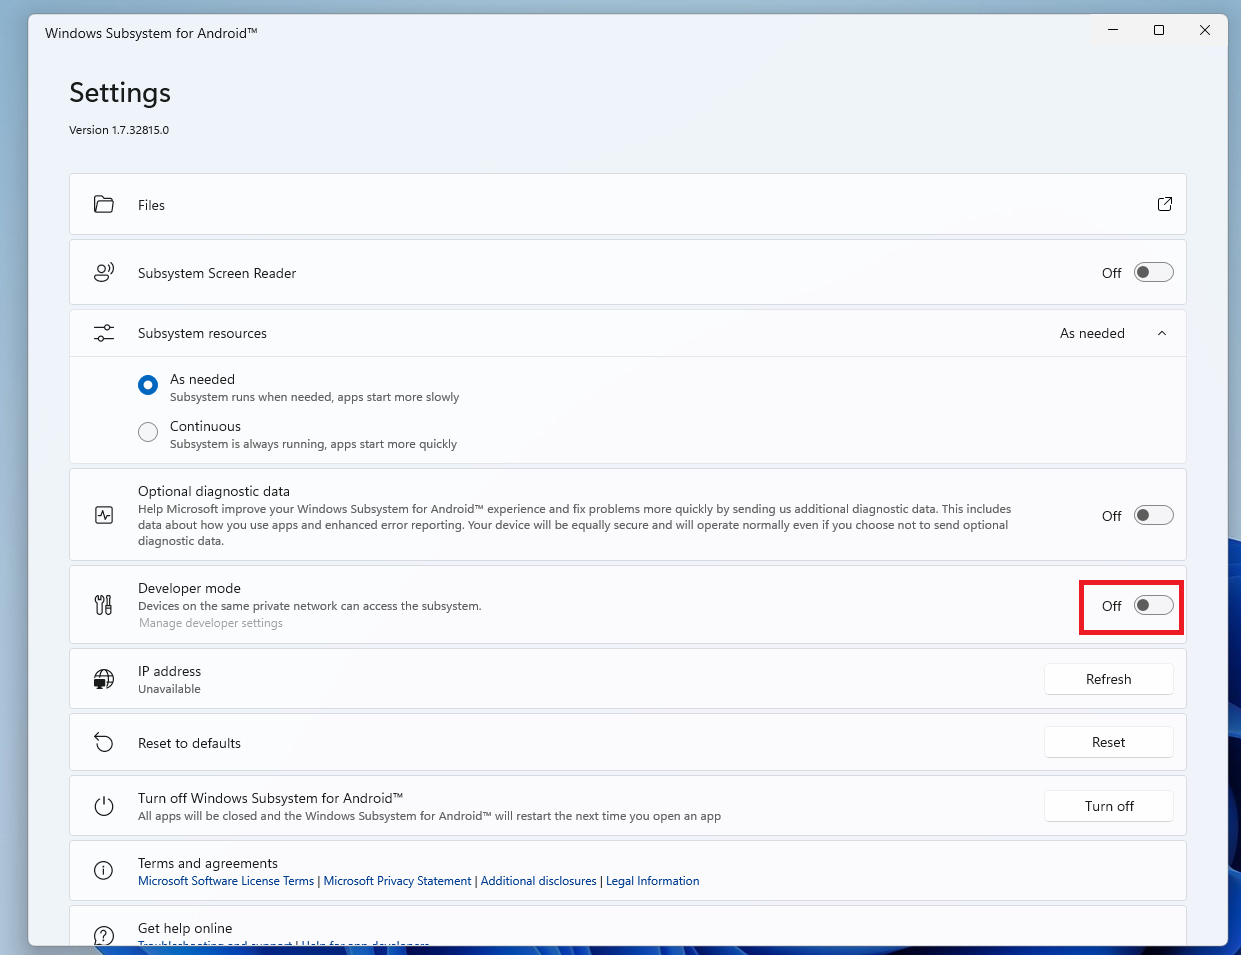This screenshot has width=1241, height=955.
Task: Click the IP address Unavailable text
Action: pyautogui.click(x=169, y=689)
